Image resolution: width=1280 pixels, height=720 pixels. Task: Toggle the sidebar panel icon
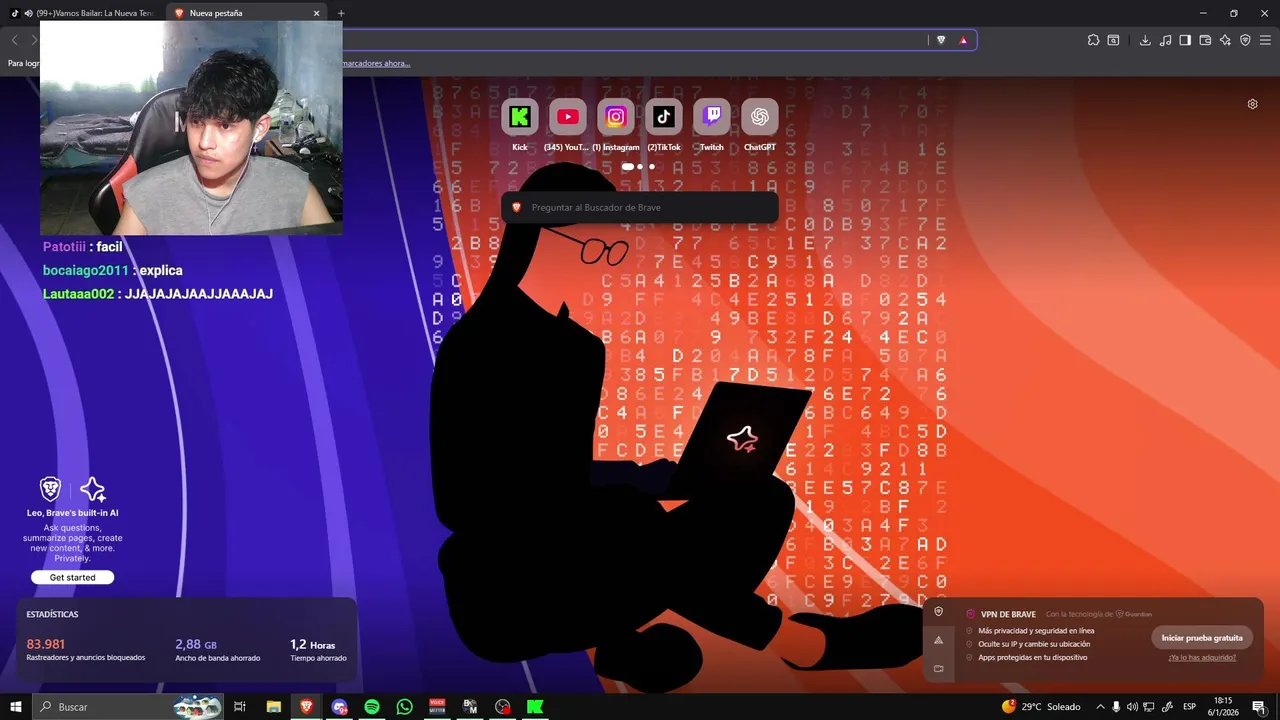click(x=1185, y=40)
